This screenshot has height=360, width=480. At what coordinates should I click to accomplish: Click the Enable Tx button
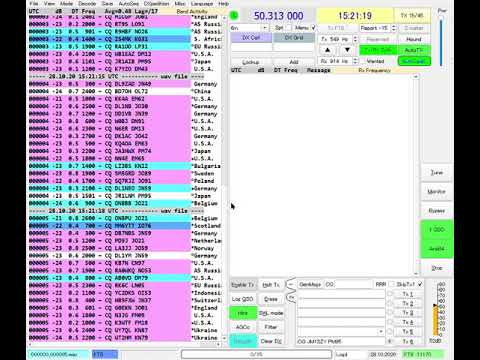tap(242, 285)
